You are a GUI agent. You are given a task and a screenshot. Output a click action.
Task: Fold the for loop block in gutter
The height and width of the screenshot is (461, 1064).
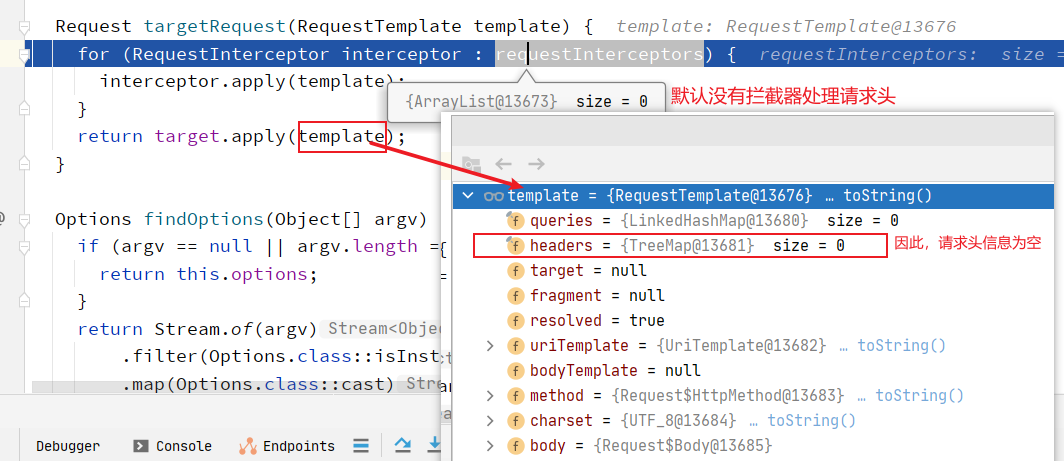coord(25,54)
